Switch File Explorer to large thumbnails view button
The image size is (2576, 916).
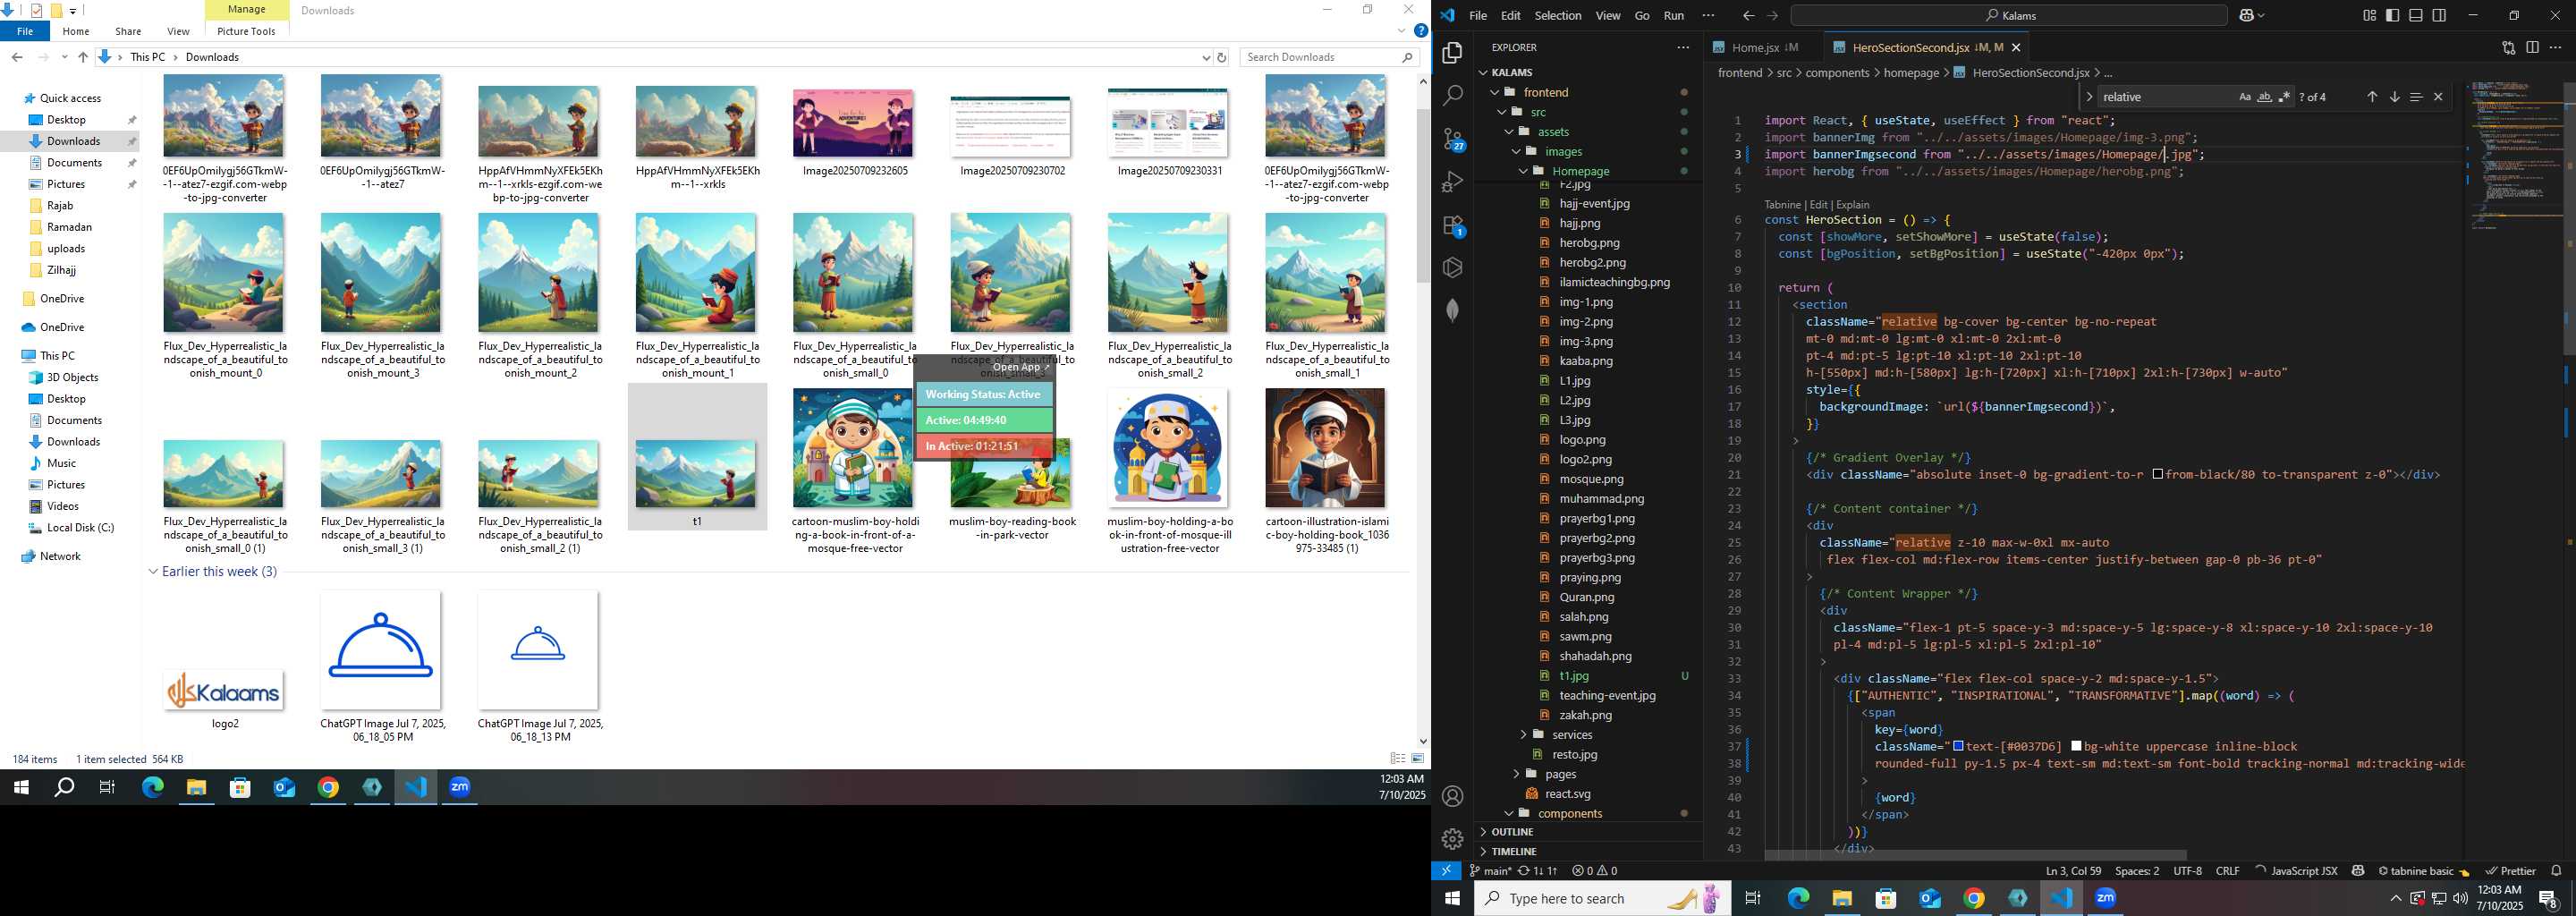1417,759
